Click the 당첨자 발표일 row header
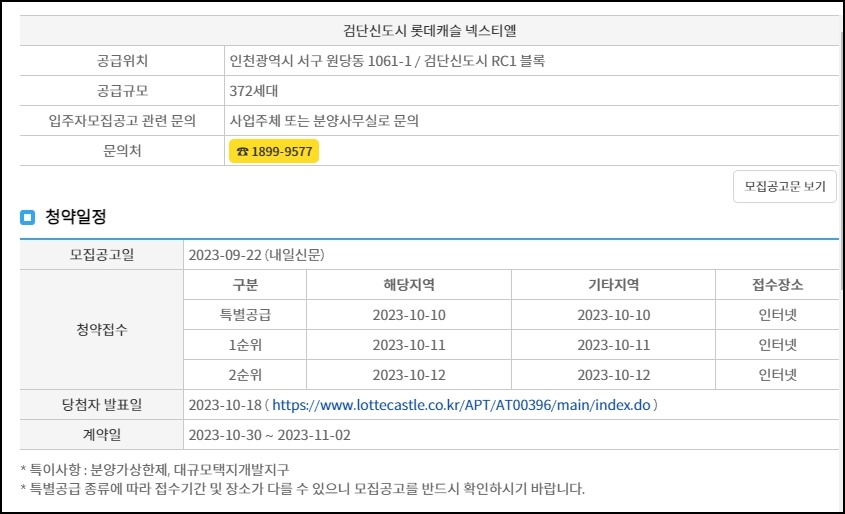 click(102, 405)
